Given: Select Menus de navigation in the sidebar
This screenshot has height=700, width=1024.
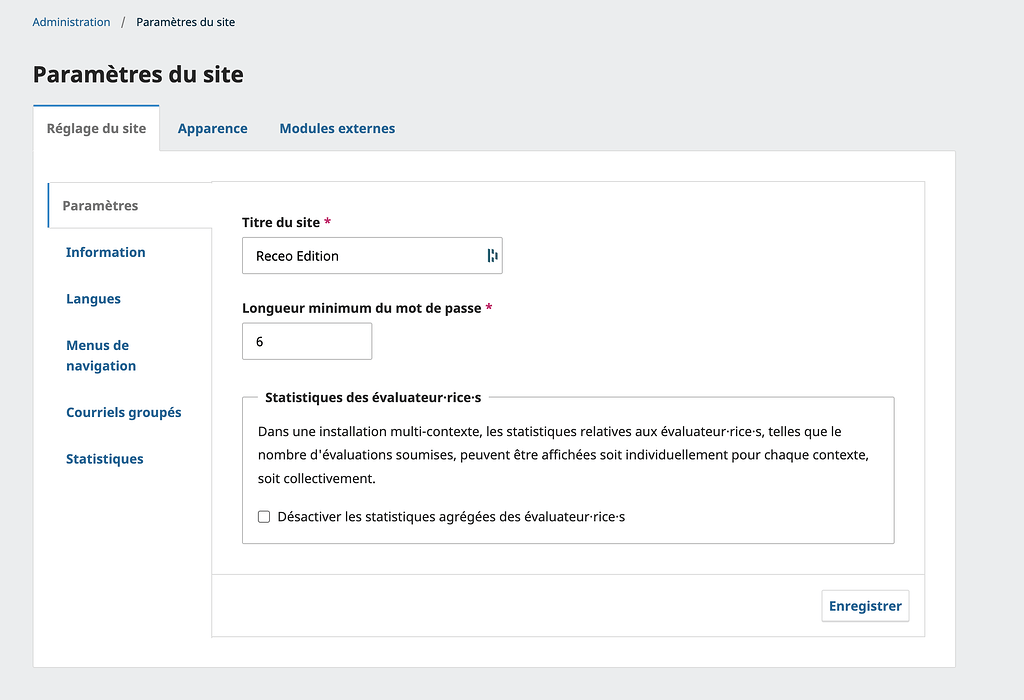Looking at the screenshot, I should [x=101, y=356].
